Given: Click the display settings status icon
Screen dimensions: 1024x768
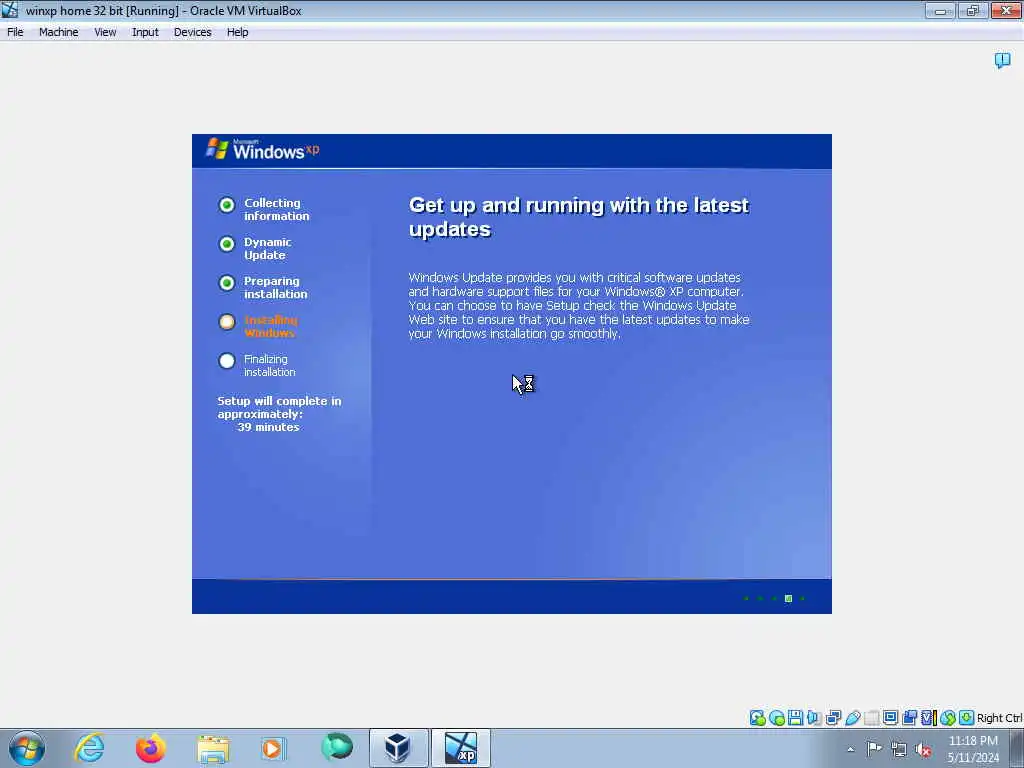Looking at the screenshot, I should tap(891, 718).
